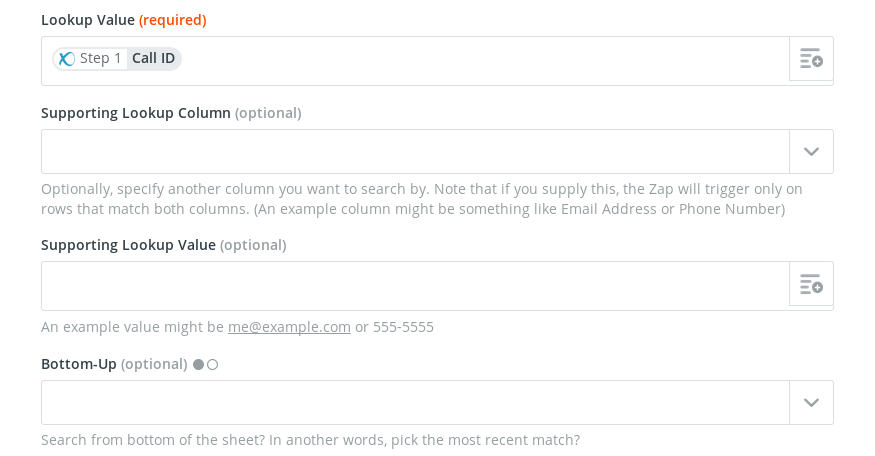
Task: Select hollow circle toggle next to Bottom-Up
Action: pos(213,364)
